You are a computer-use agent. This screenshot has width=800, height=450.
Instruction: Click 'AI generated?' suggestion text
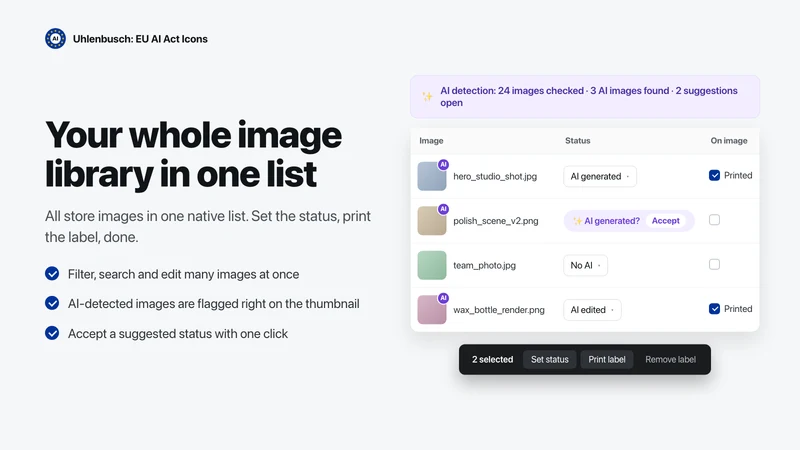click(x=612, y=221)
